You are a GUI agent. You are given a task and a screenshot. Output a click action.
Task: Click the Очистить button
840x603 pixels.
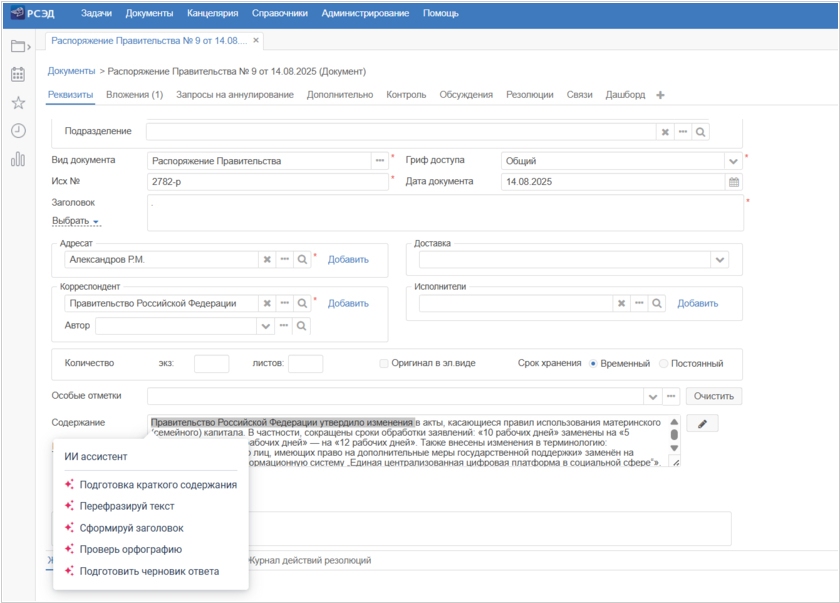point(714,396)
